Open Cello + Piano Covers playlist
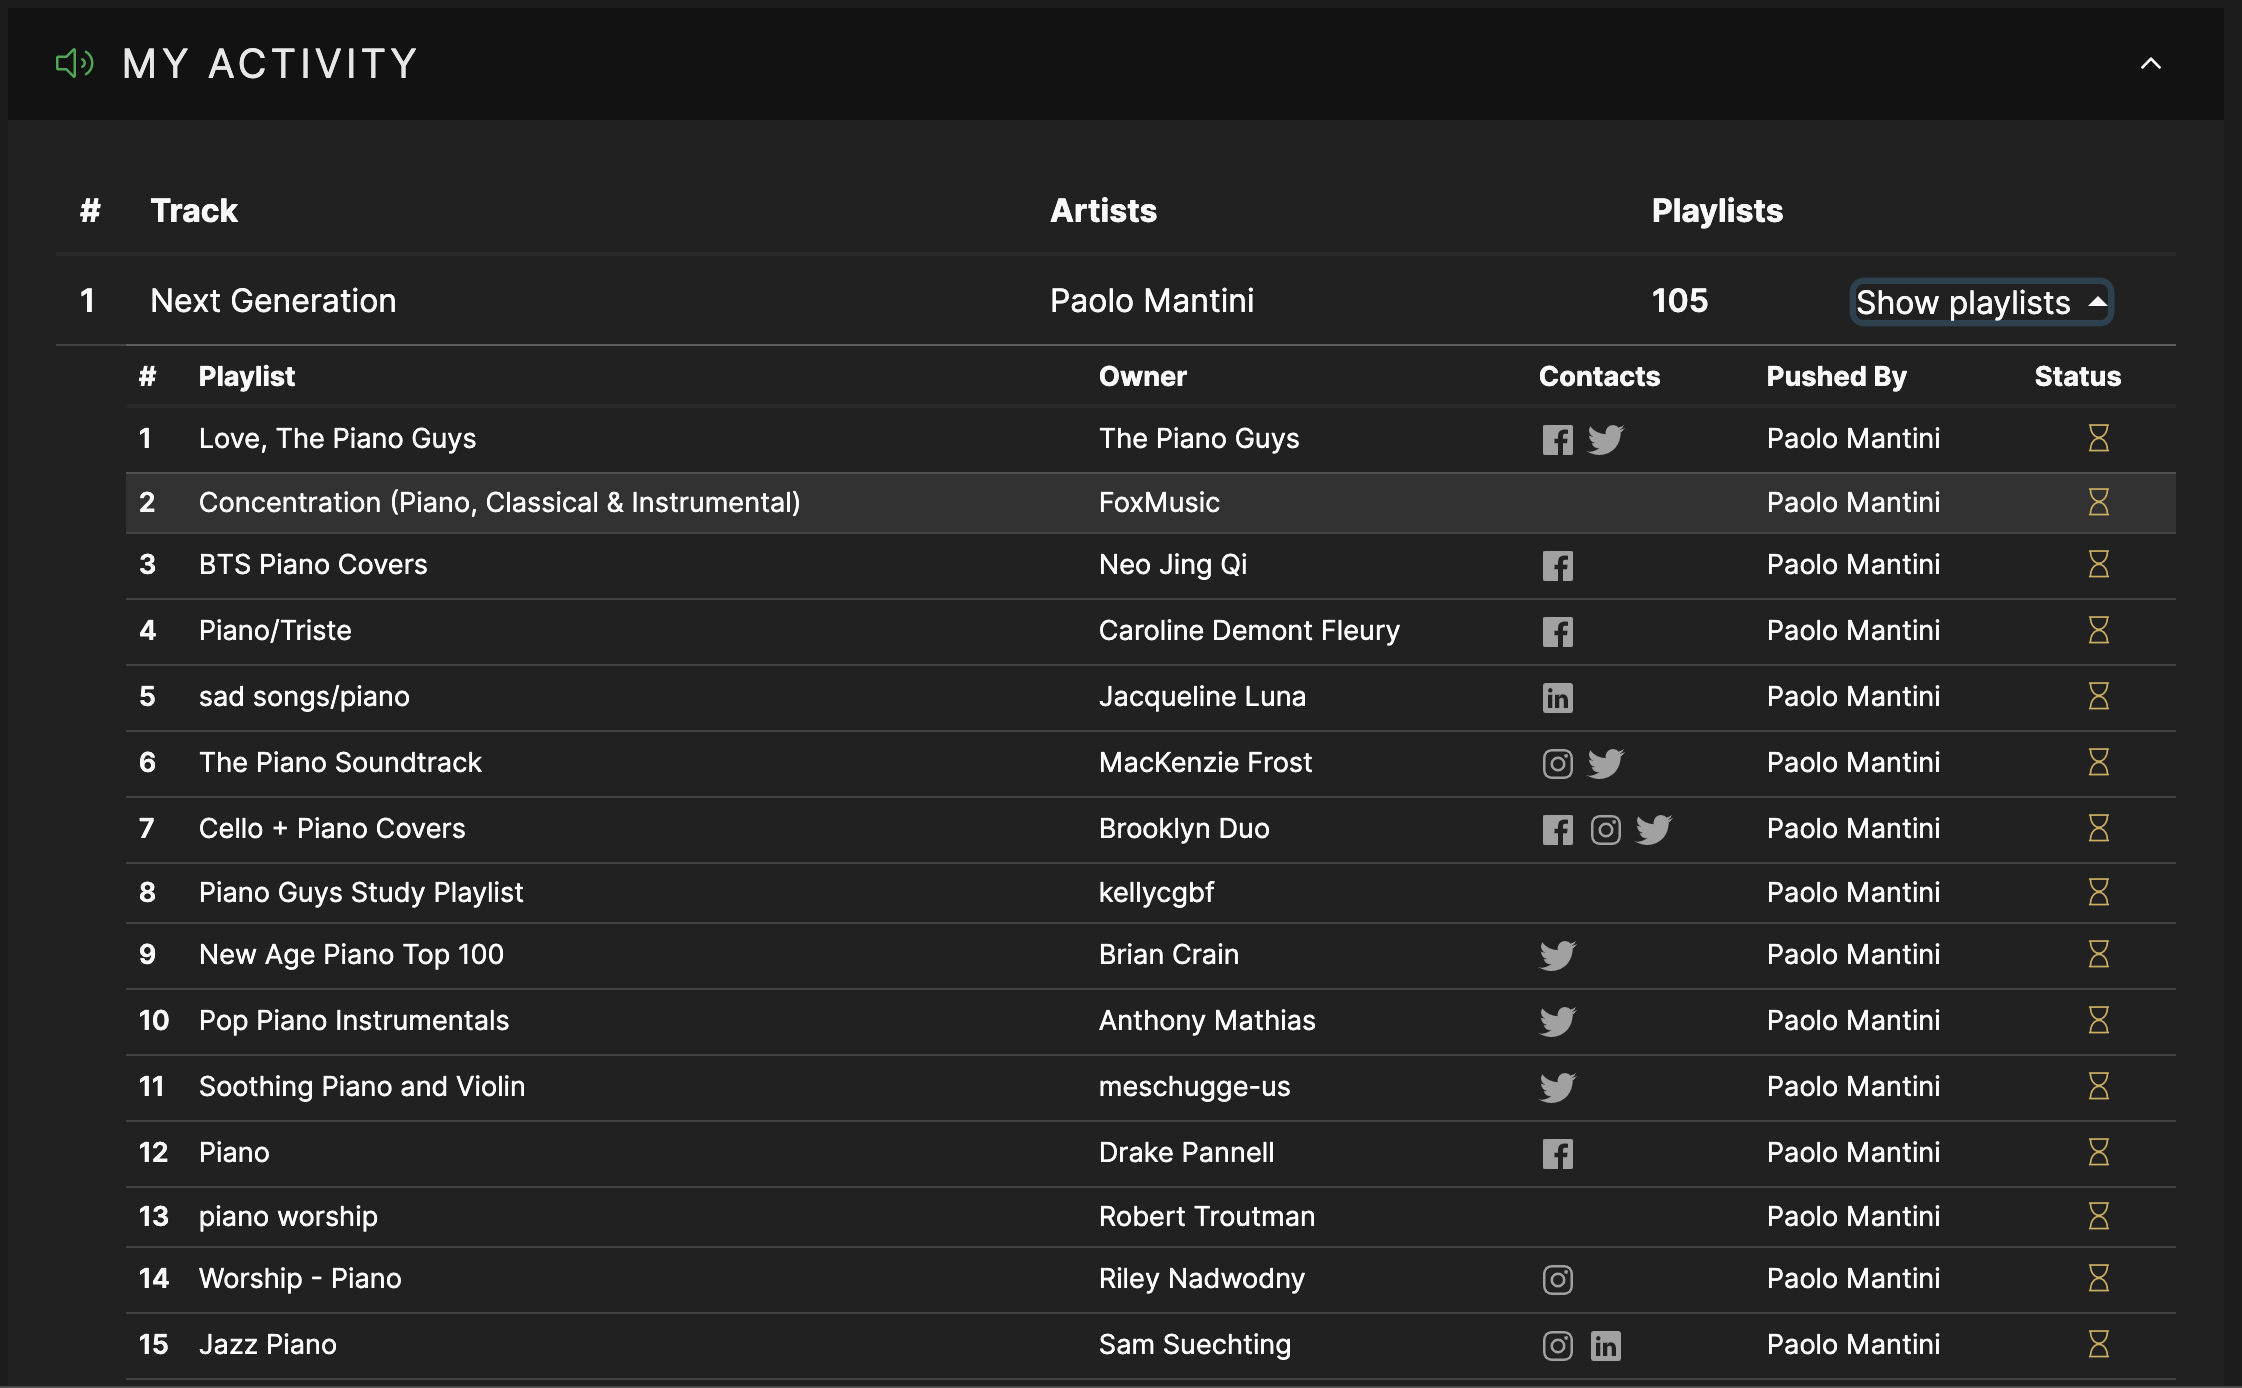This screenshot has height=1388, width=2242. [332, 829]
